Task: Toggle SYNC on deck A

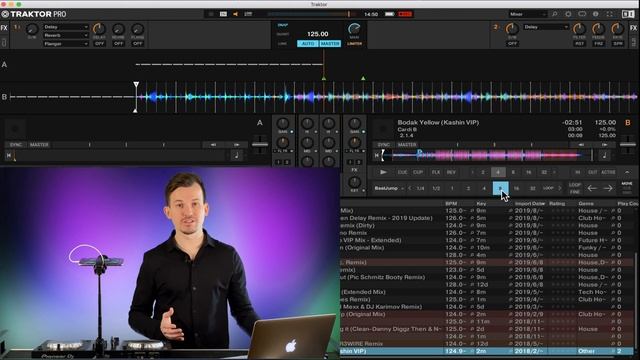Action: (16, 144)
